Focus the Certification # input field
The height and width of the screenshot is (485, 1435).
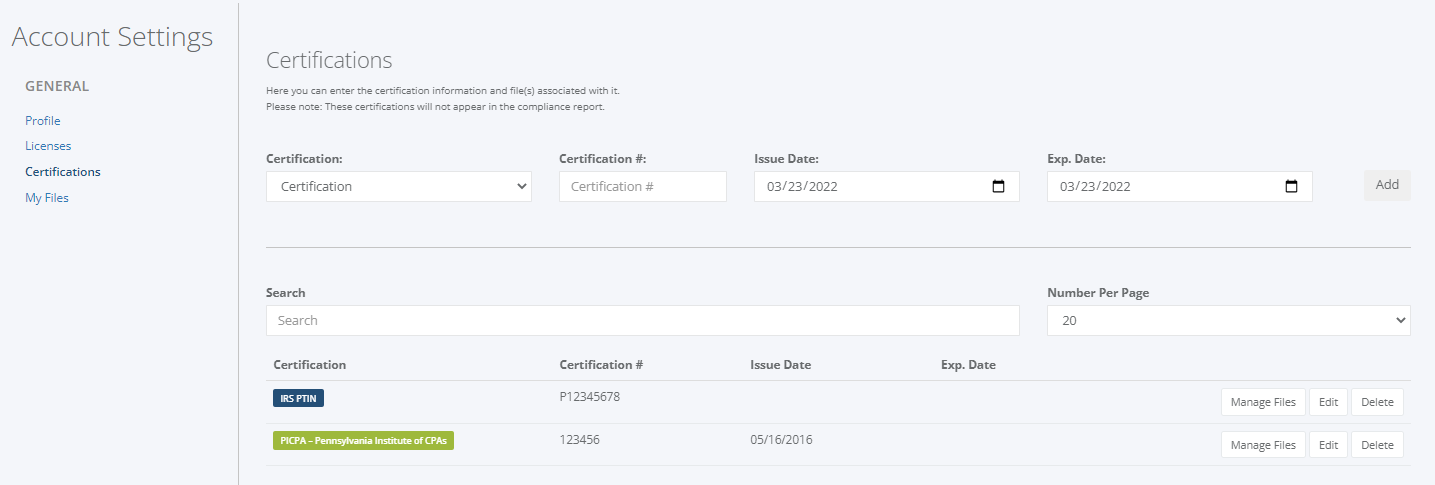(643, 186)
